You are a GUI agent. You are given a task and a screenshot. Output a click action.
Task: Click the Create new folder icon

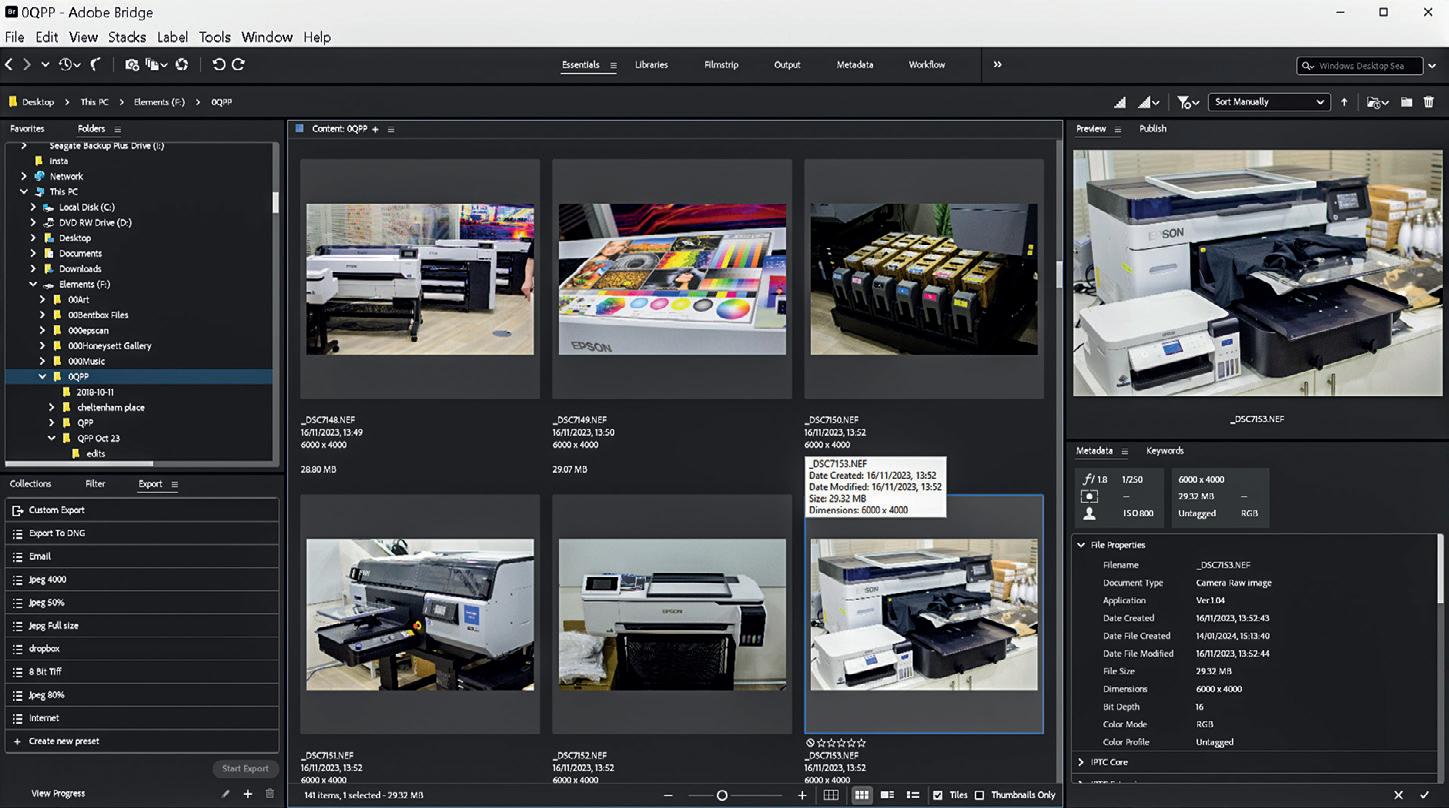(x=1406, y=102)
